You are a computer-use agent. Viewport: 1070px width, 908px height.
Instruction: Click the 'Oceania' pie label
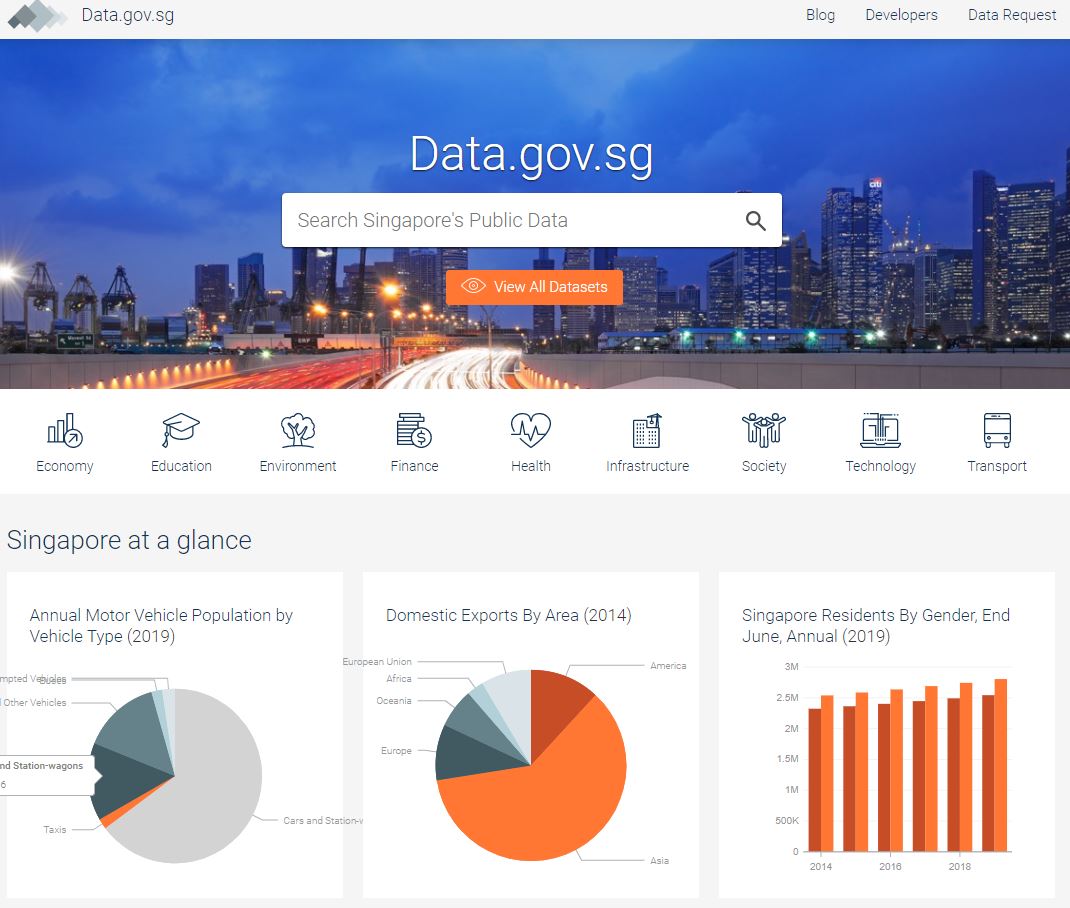[x=394, y=701]
